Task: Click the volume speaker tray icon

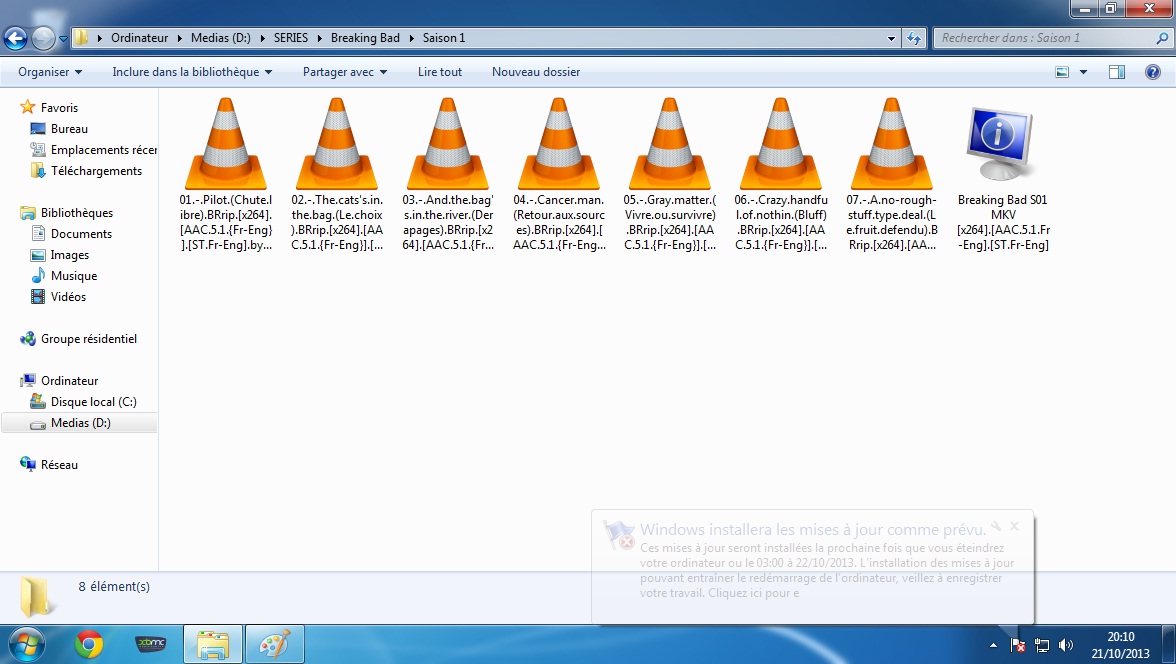Action: 1065,644
